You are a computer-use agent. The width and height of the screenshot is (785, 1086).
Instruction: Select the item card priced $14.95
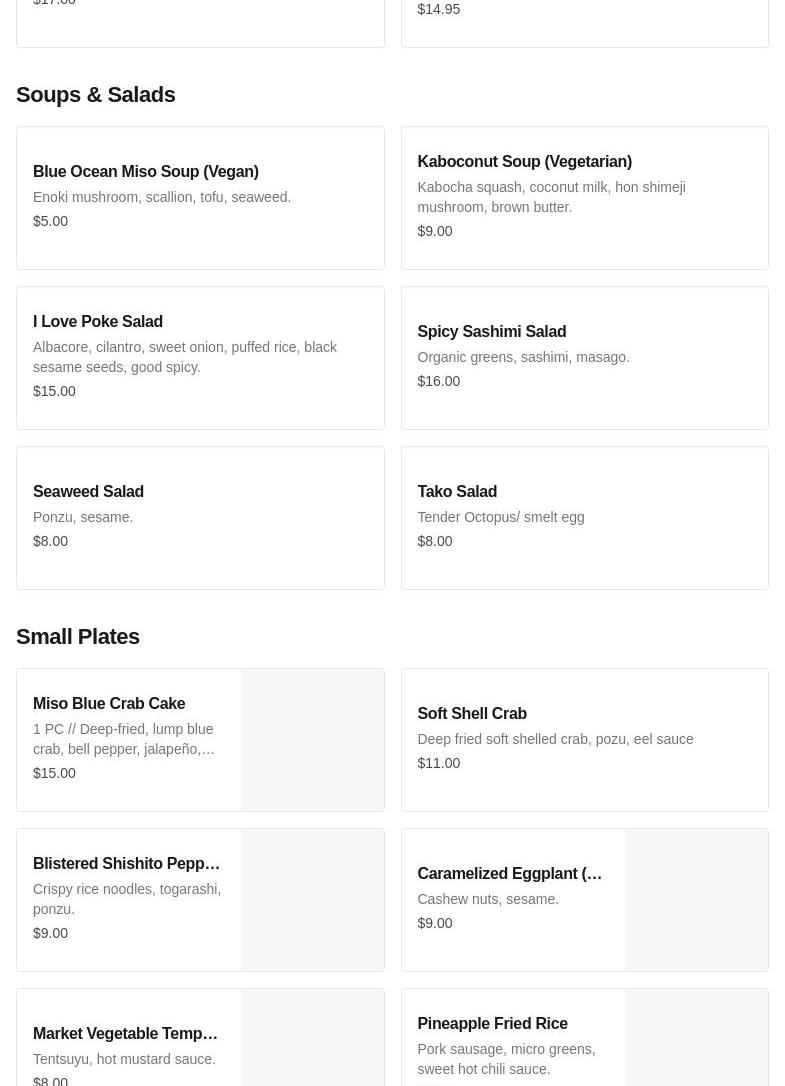pyautogui.click(x=584, y=20)
